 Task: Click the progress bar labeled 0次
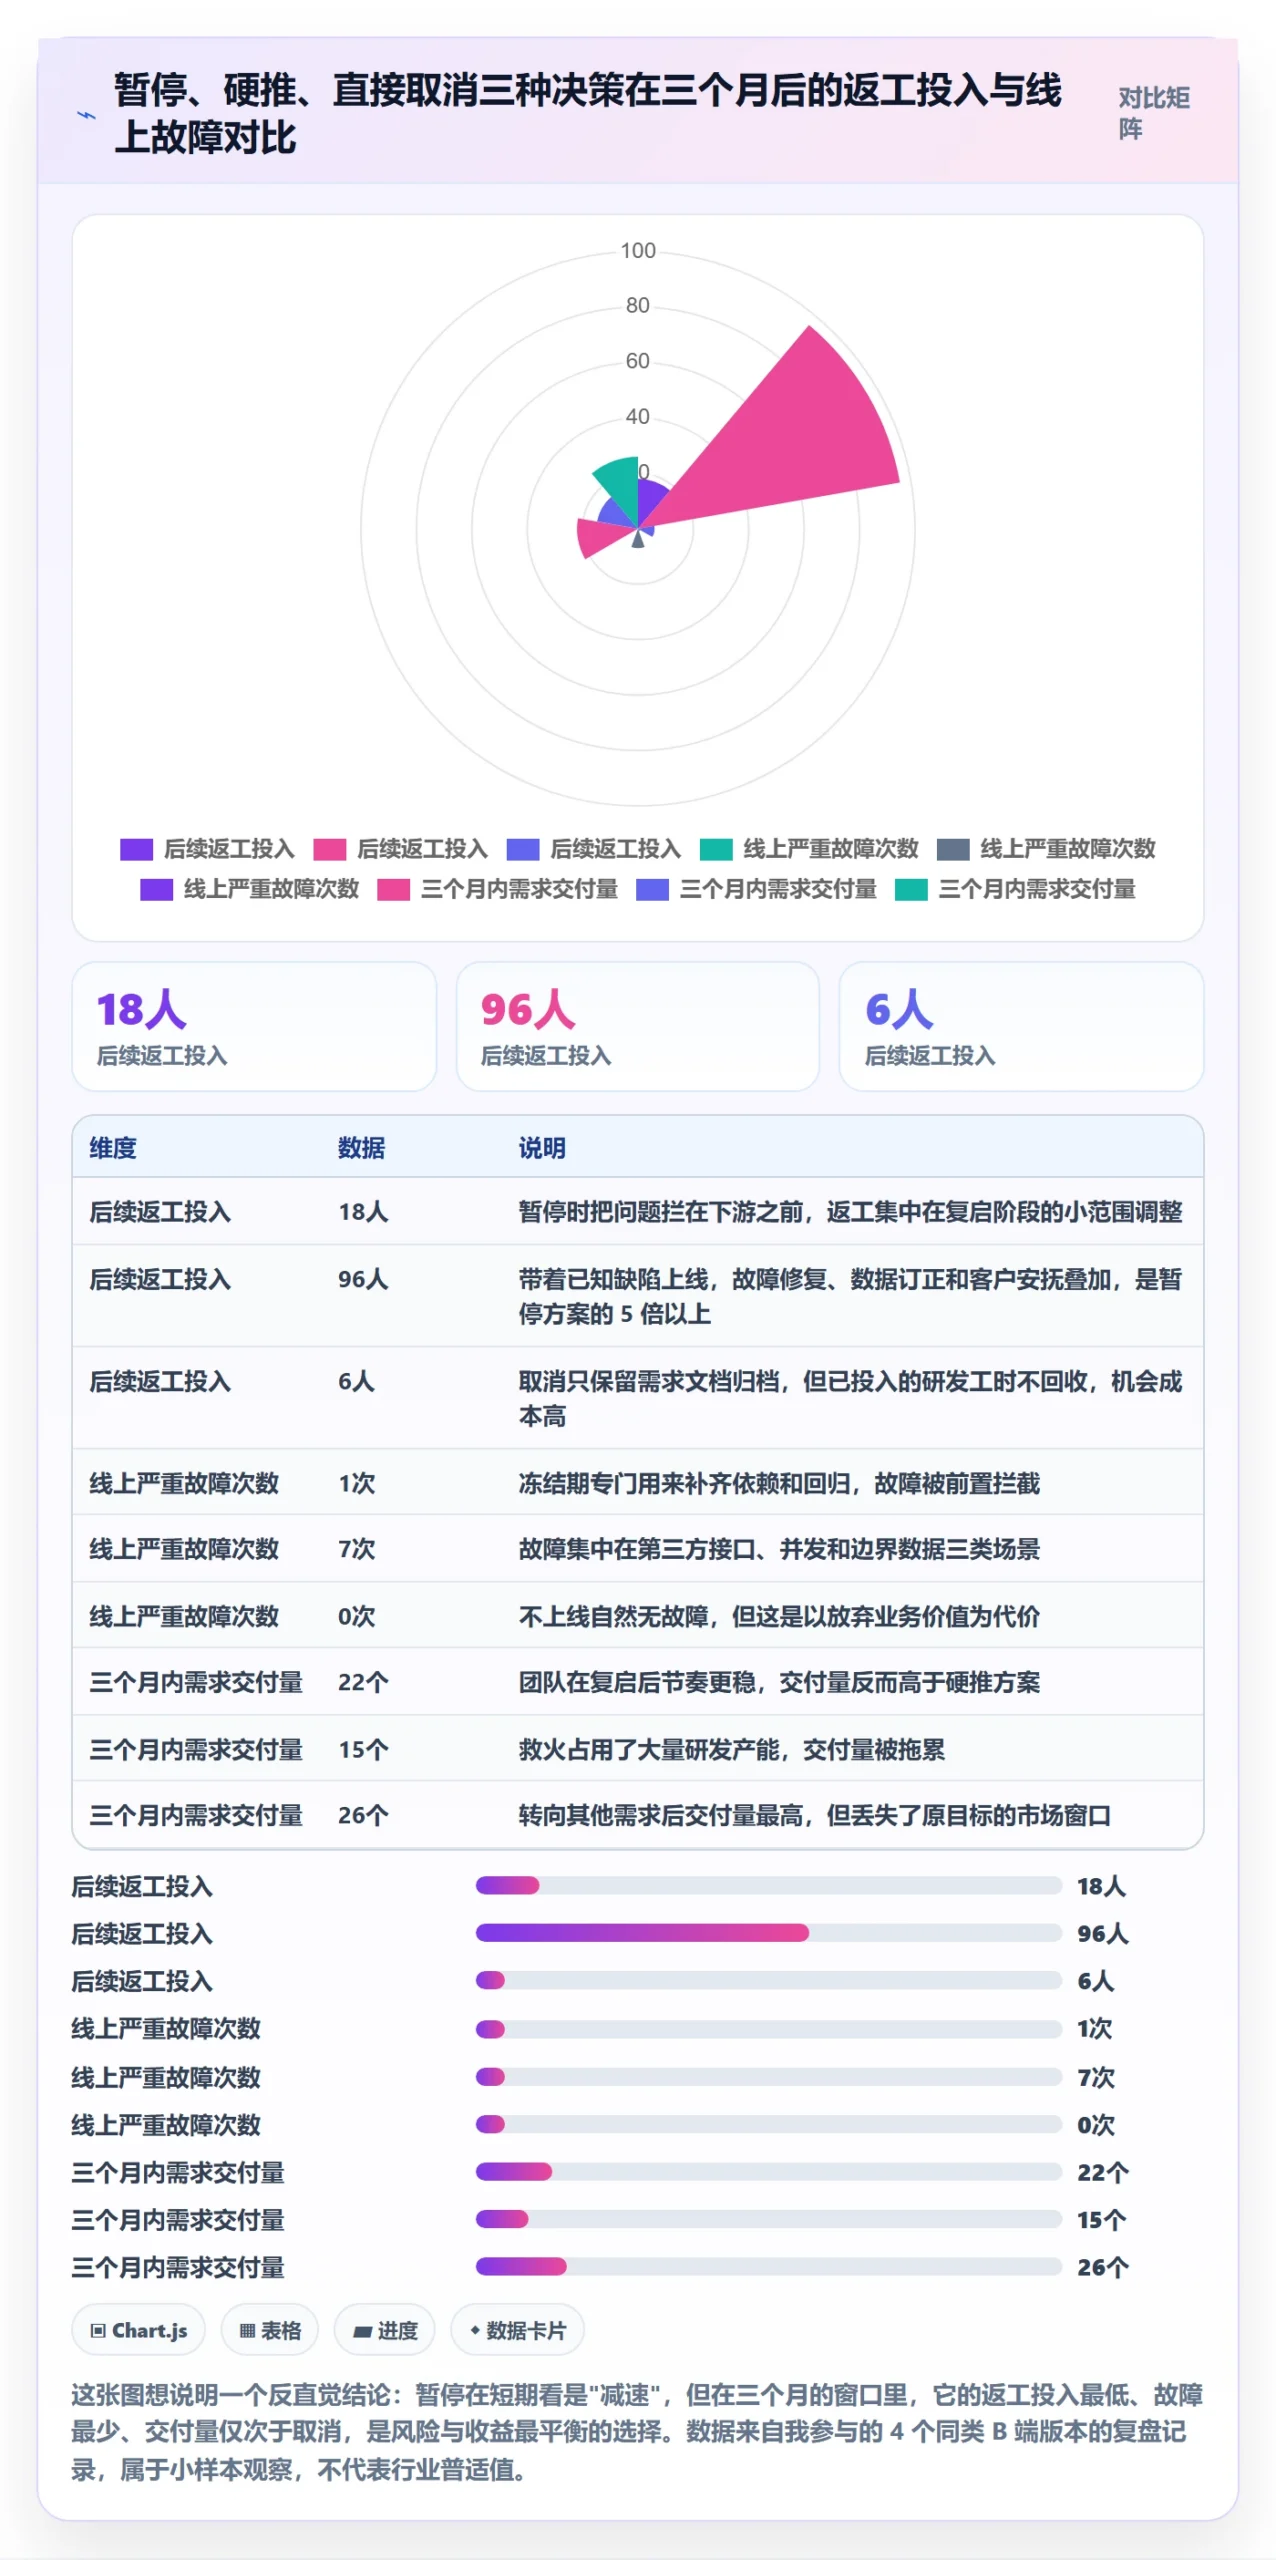tap(768, 2124)
